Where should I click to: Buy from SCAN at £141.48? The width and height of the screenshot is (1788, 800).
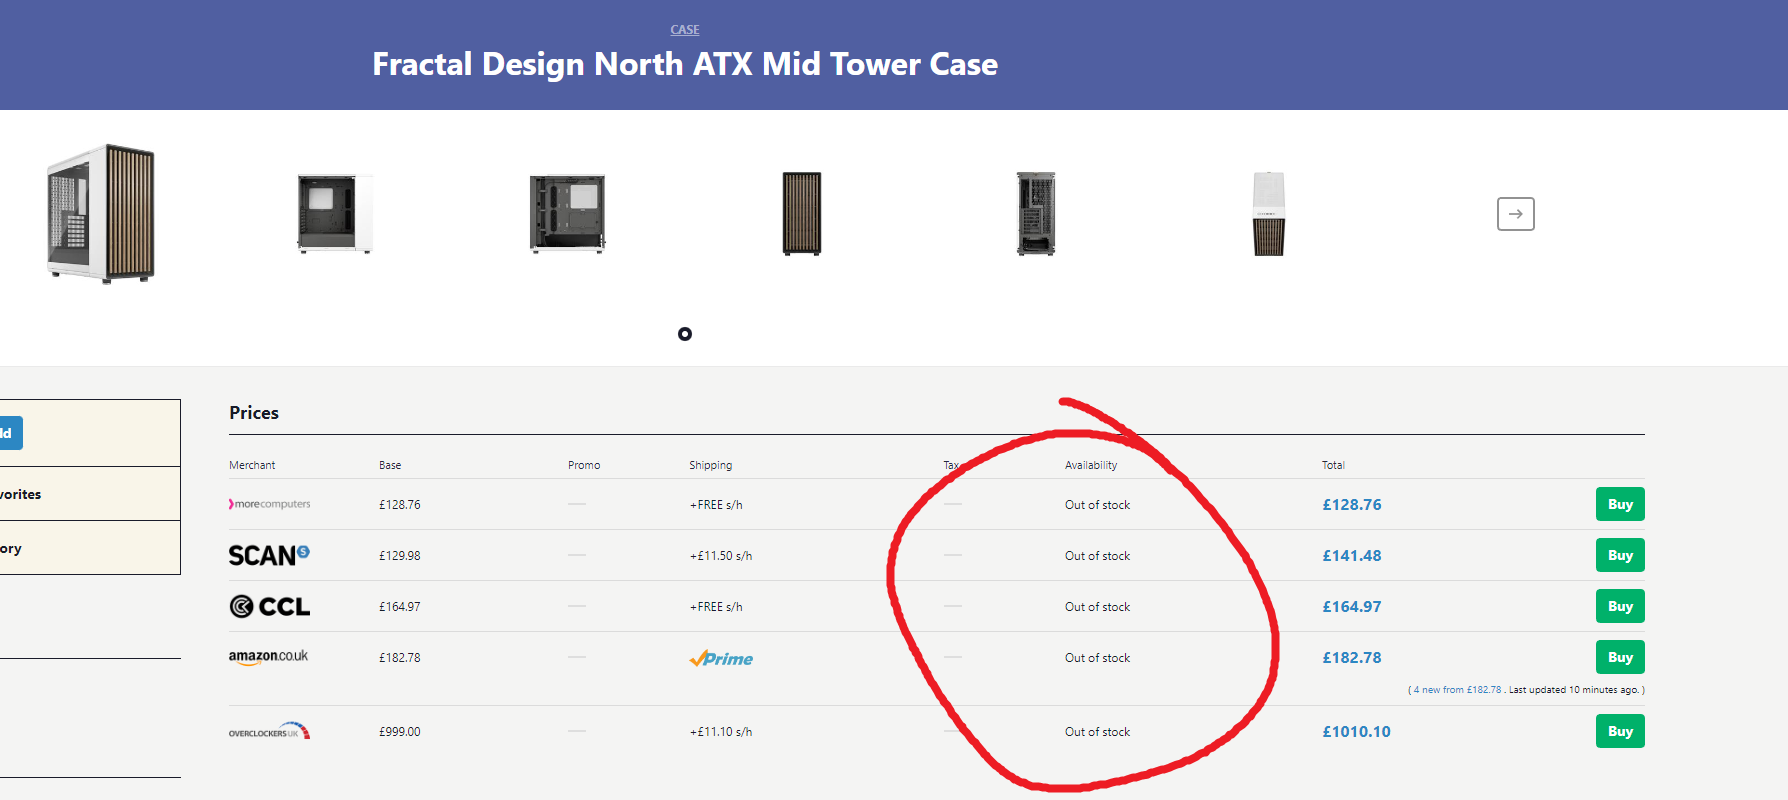[1620, 555]
